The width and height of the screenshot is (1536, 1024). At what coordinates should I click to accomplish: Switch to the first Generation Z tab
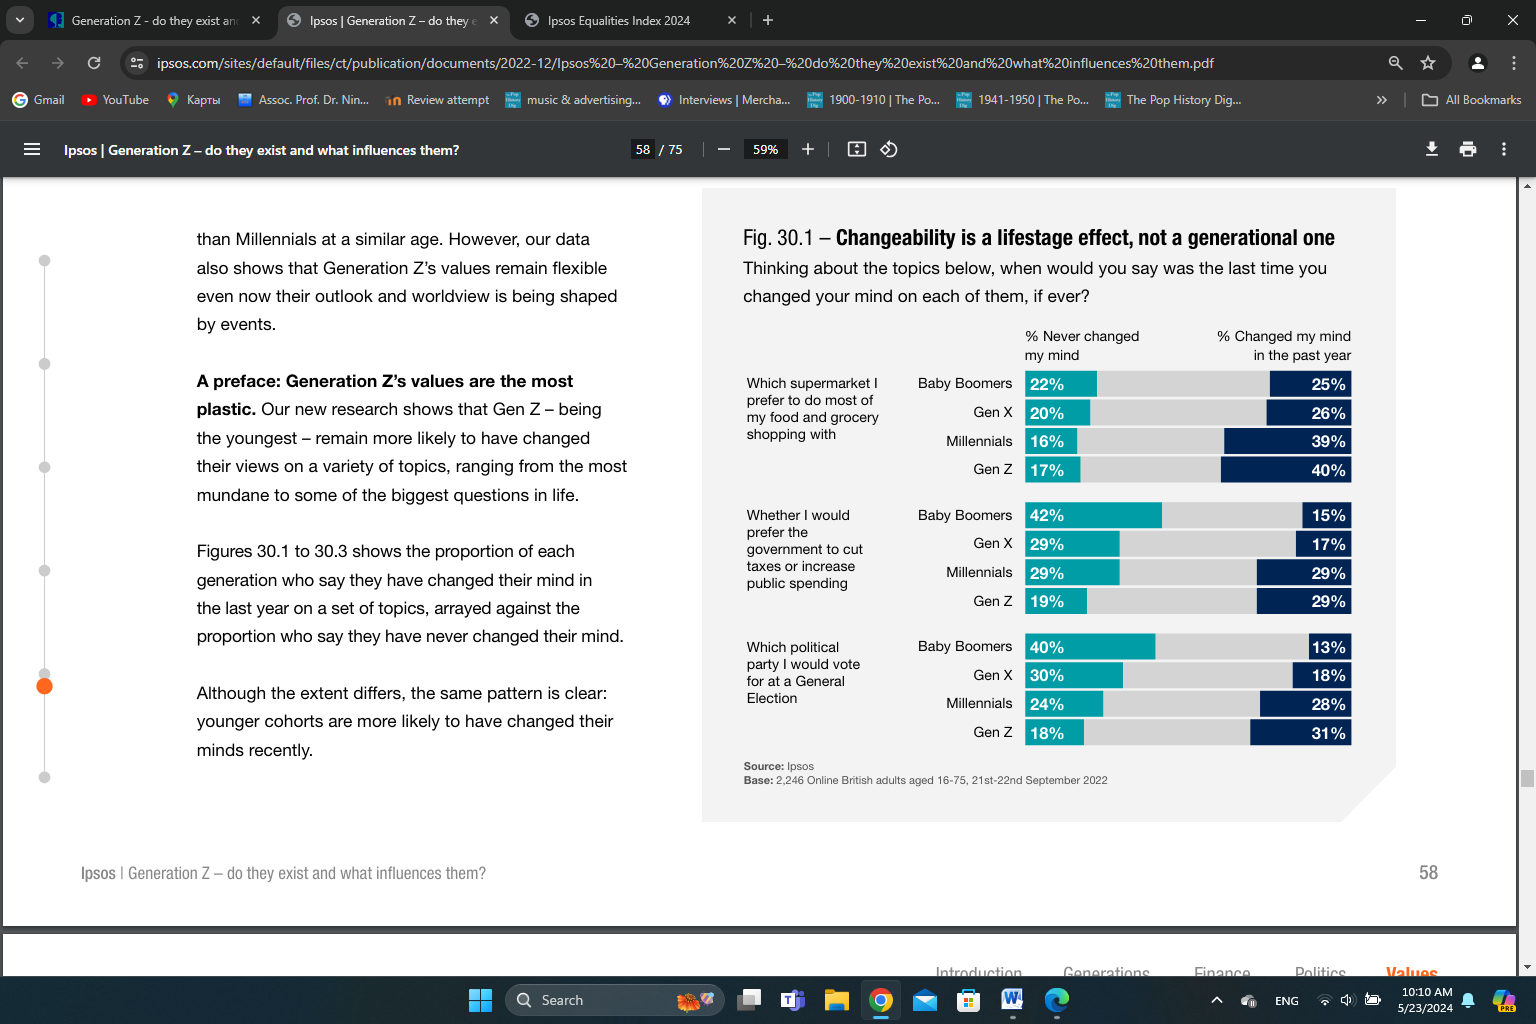coord(150,20)
